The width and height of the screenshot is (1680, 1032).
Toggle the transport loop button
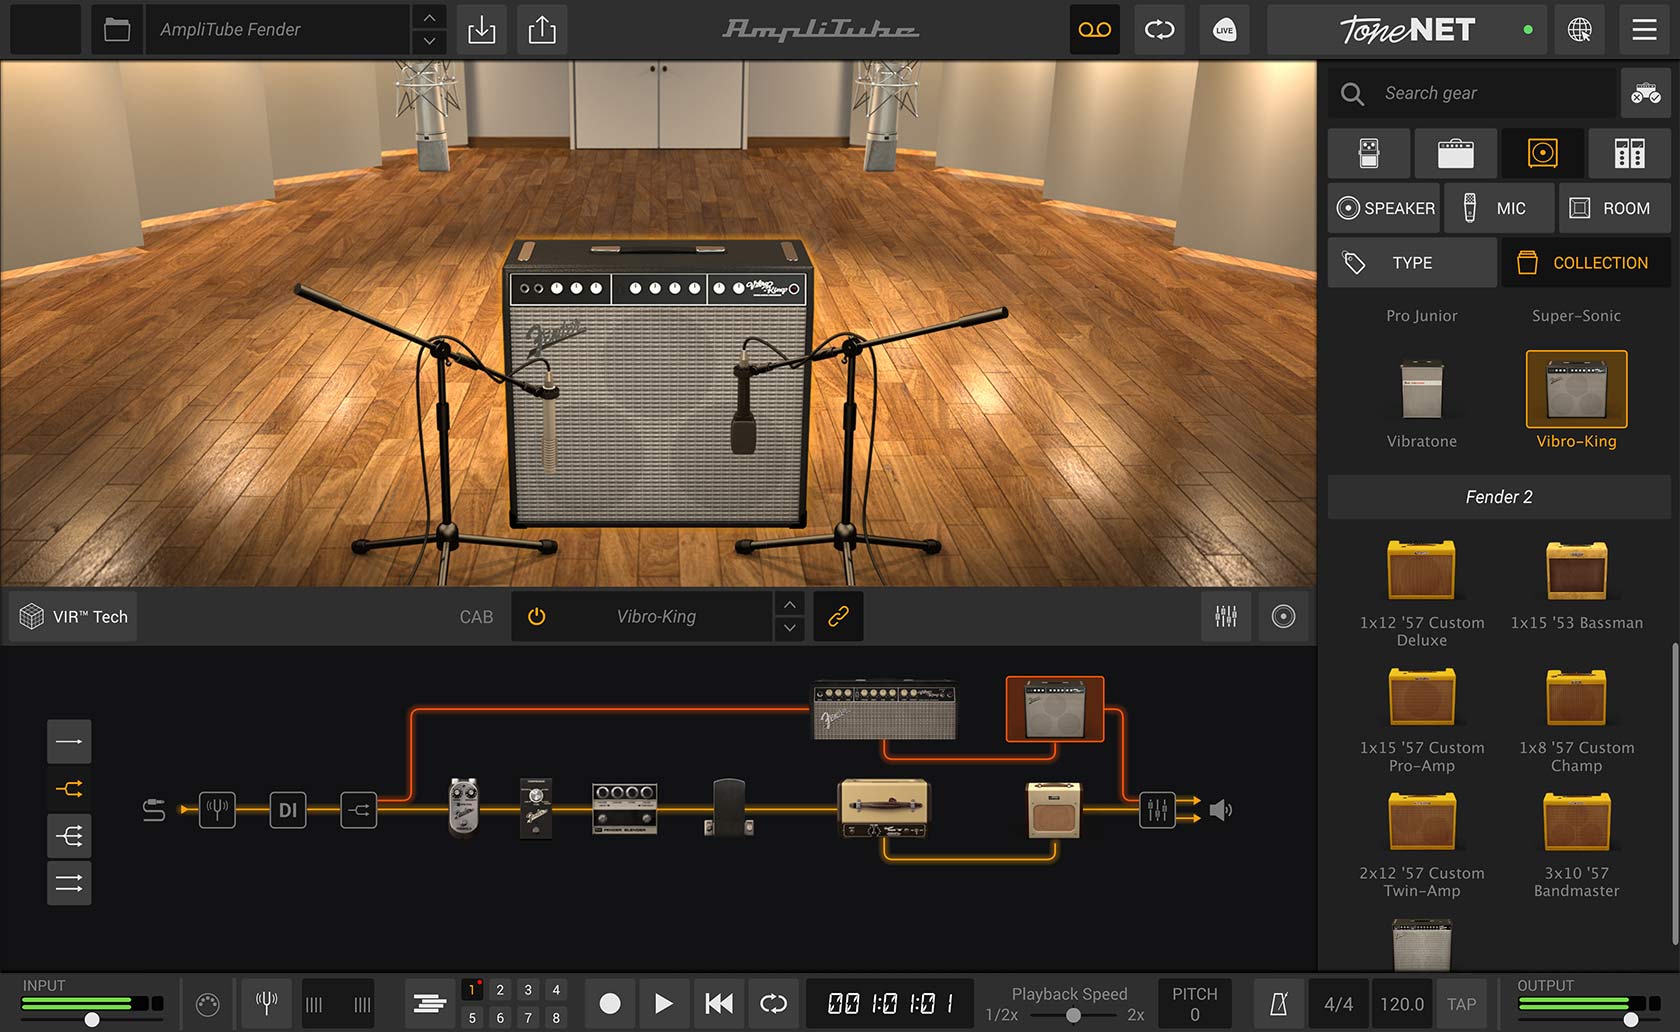(773, 1003)
